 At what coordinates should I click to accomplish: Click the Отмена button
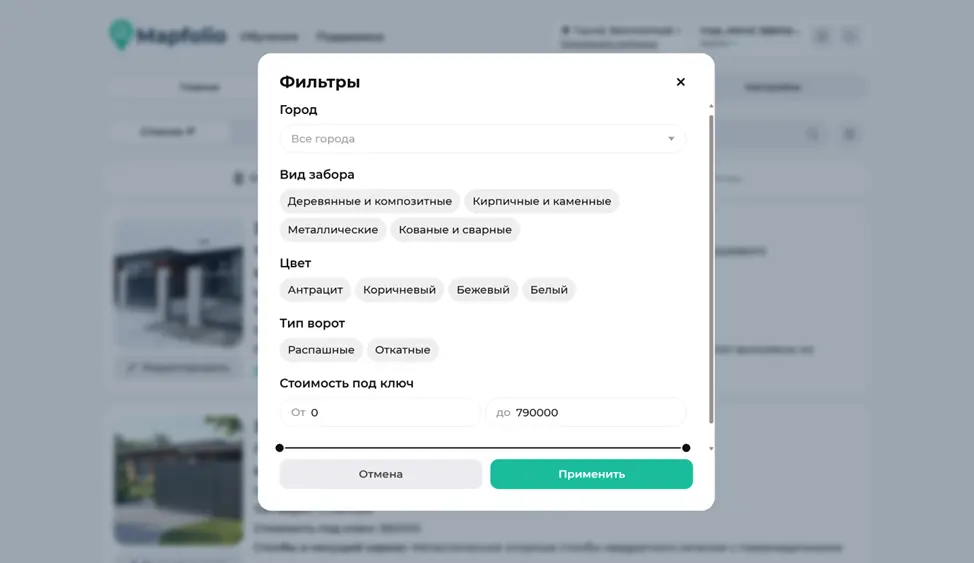381,474
